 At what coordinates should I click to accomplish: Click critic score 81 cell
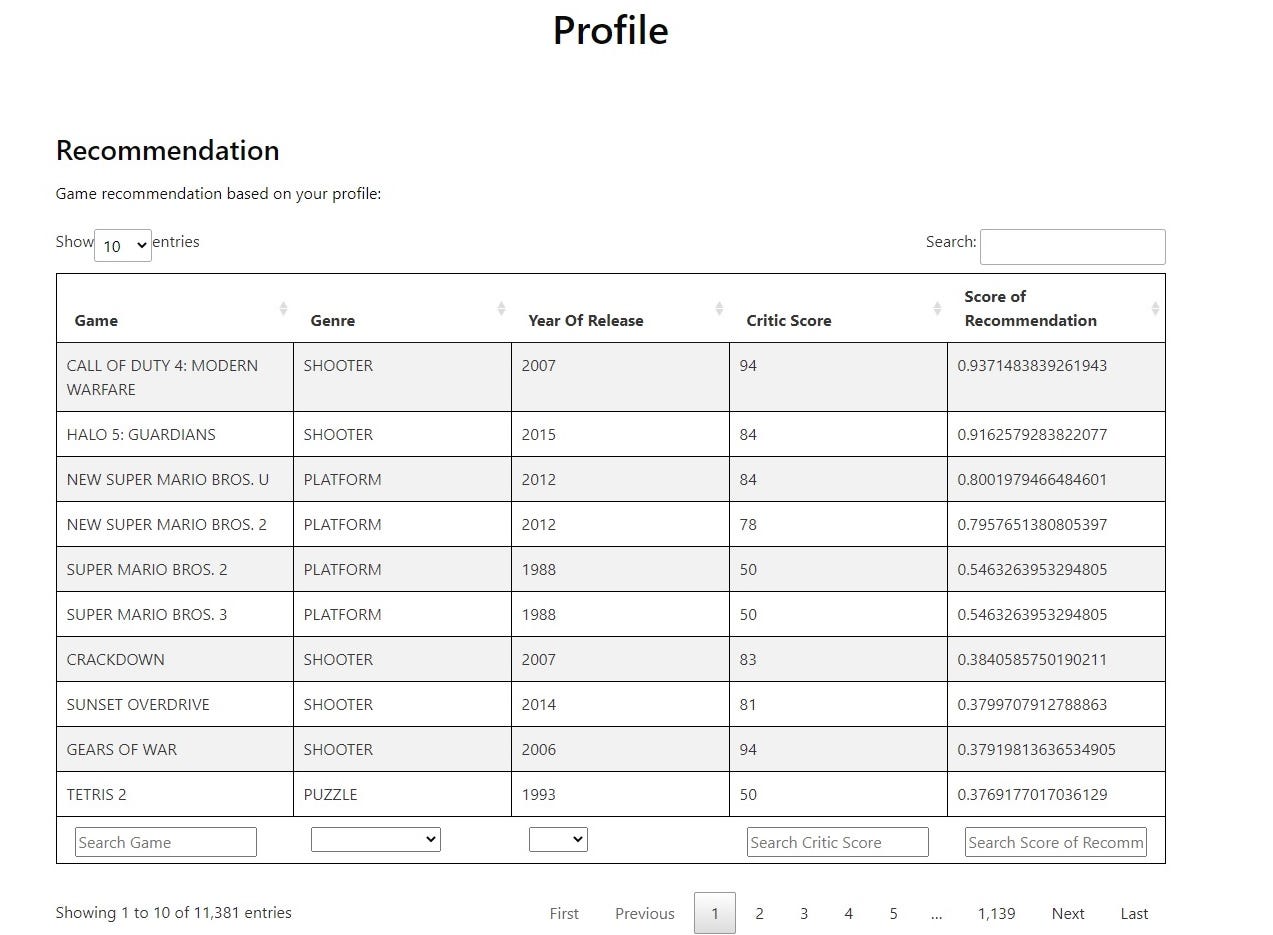(838, 704)
